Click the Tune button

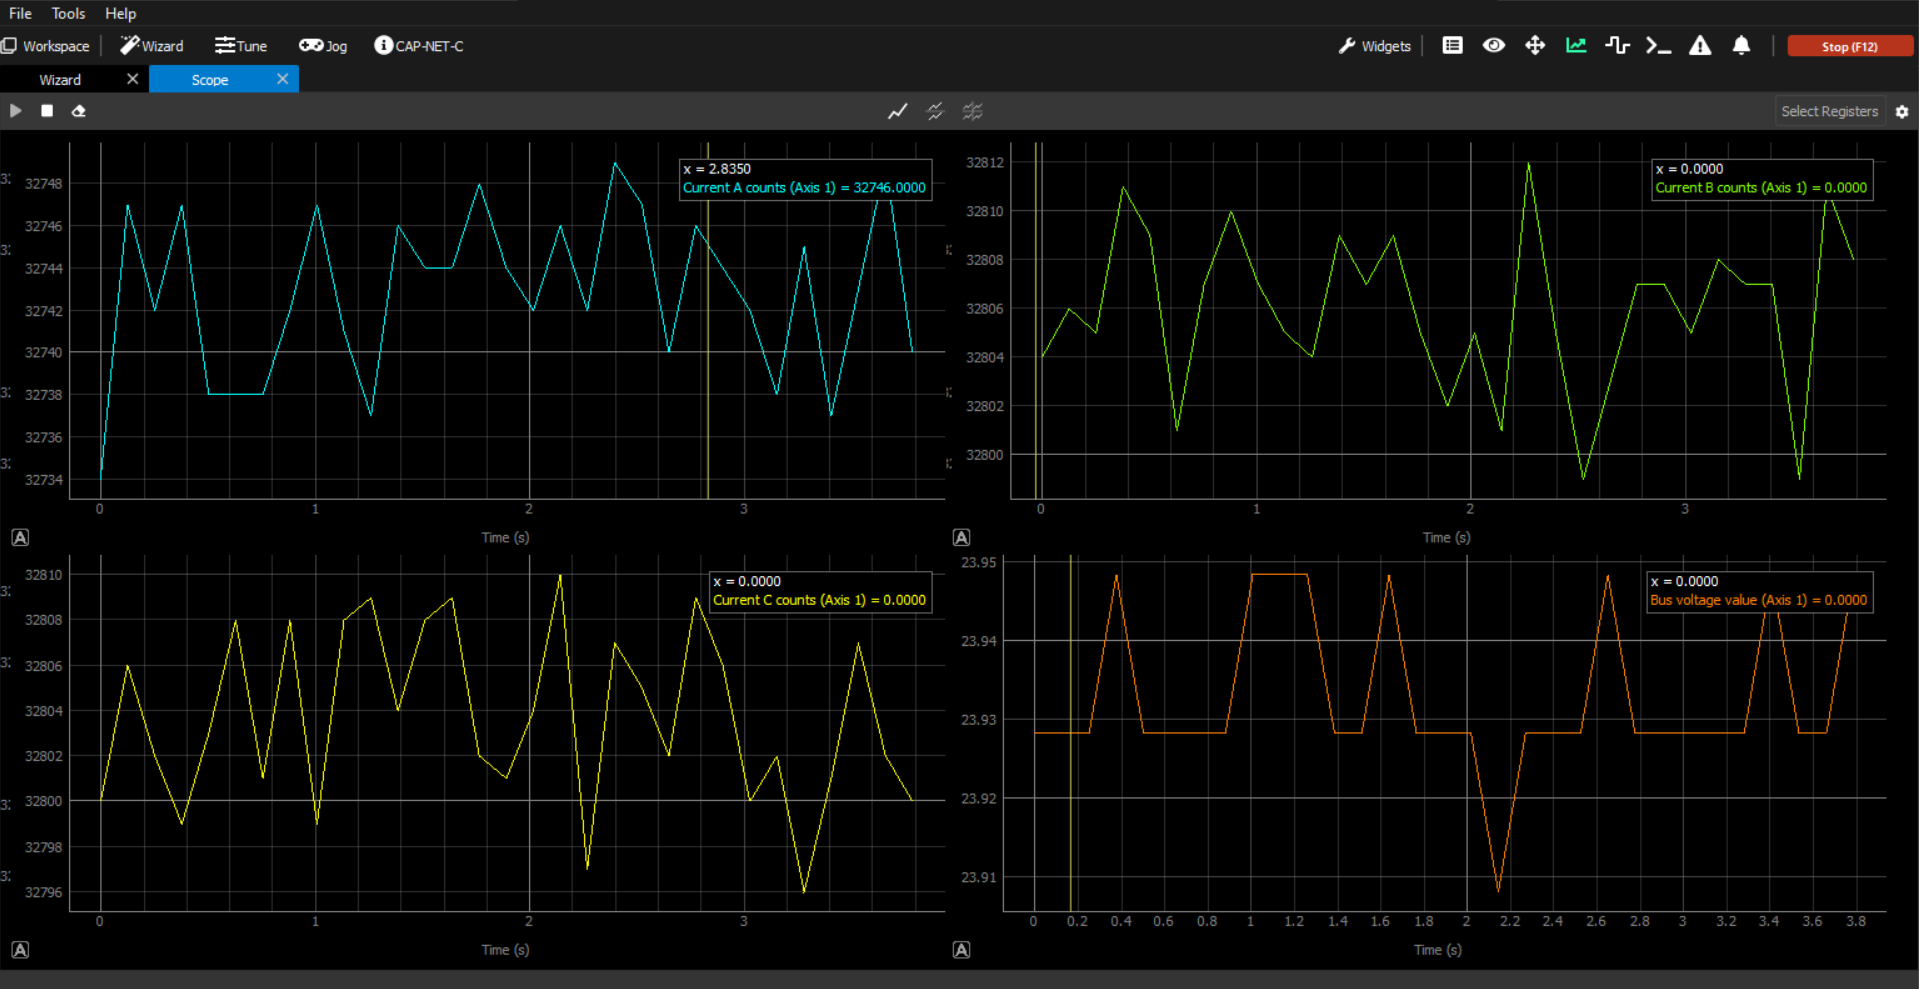(x=241, y=46)
